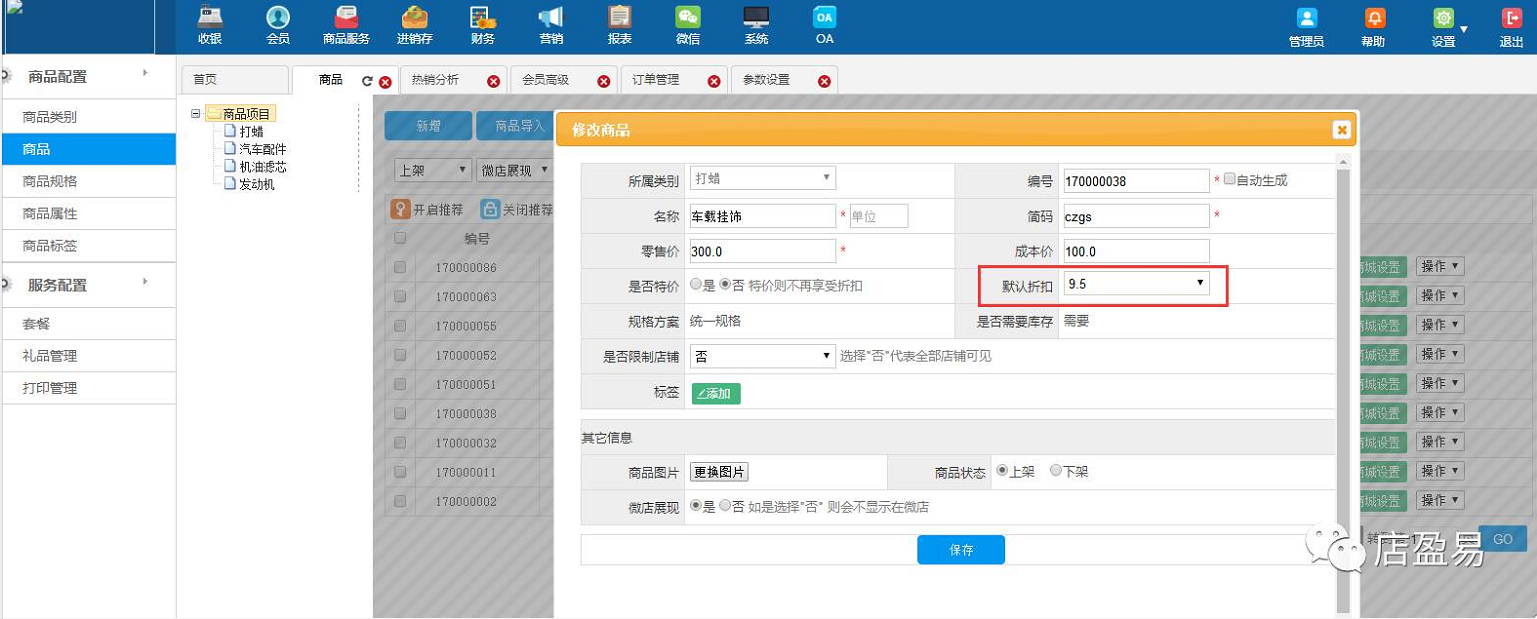Open the 财务 finance icon

pyautogui.click(x=483, y=18)
